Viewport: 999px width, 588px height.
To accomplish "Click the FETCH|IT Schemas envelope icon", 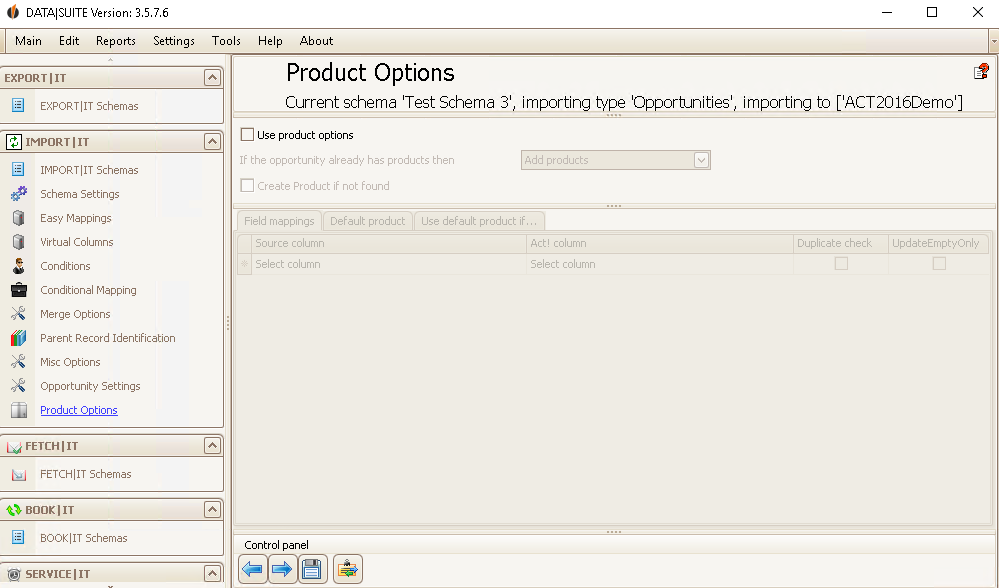I will (18, 475).
